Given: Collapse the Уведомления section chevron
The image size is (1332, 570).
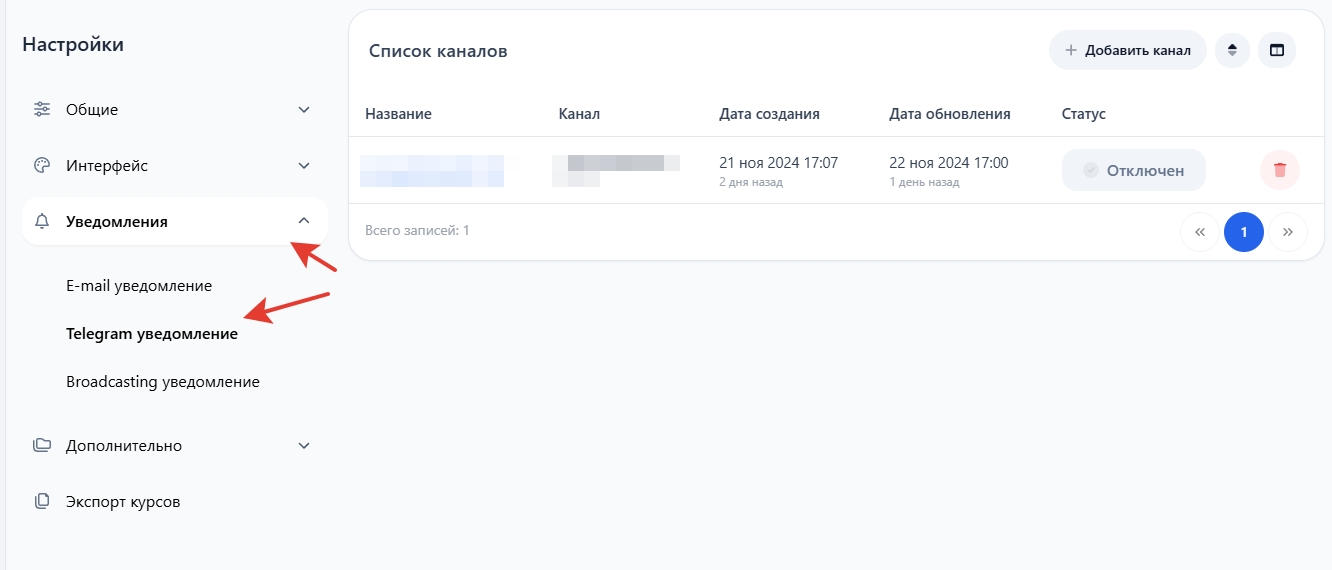Looking at the screenshot, I should [304, 221].
